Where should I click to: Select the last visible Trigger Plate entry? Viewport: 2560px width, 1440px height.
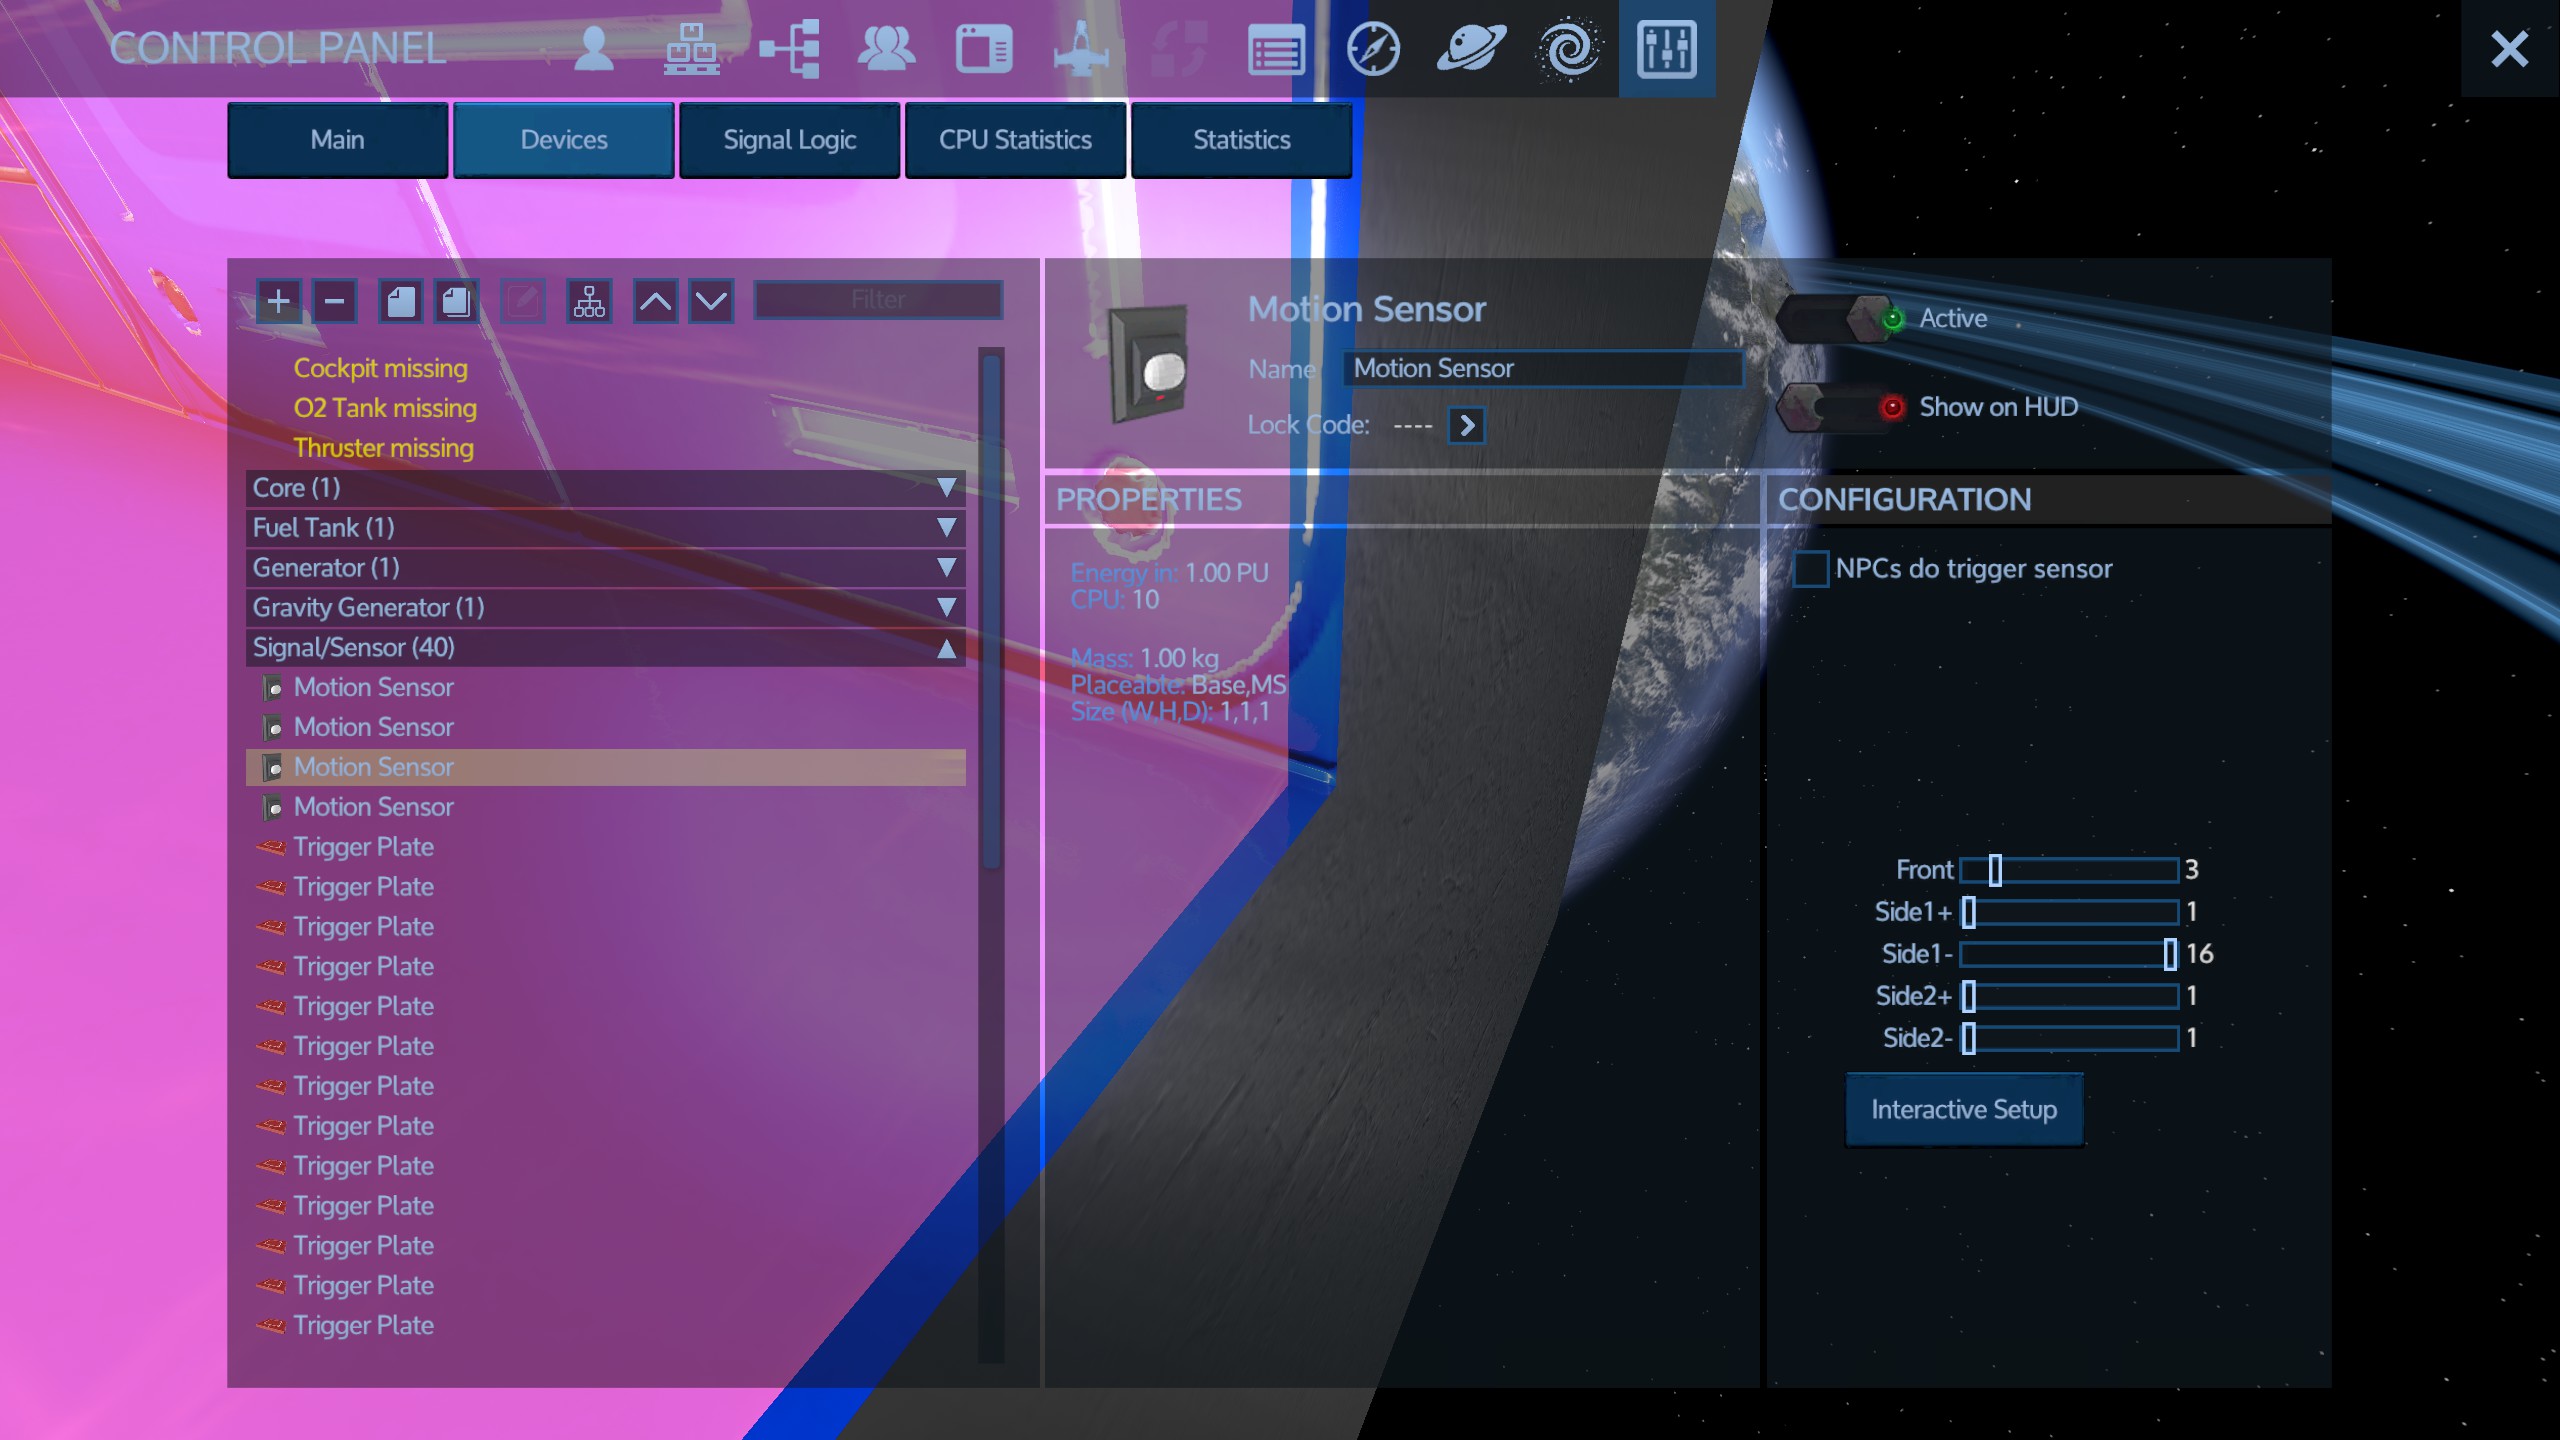[x=606, y=1326]
